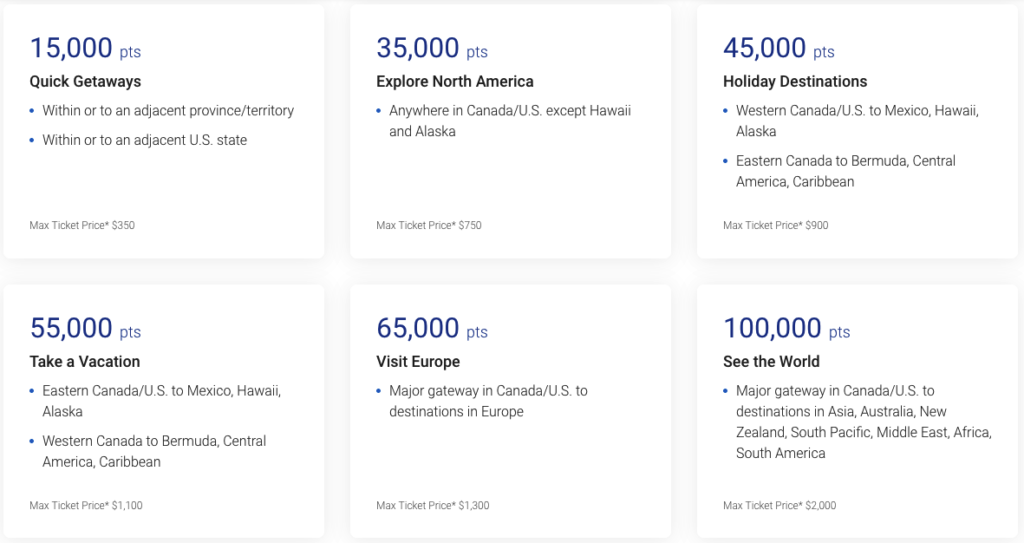Click the Visit Europe heading

click(x=418, y=361)
